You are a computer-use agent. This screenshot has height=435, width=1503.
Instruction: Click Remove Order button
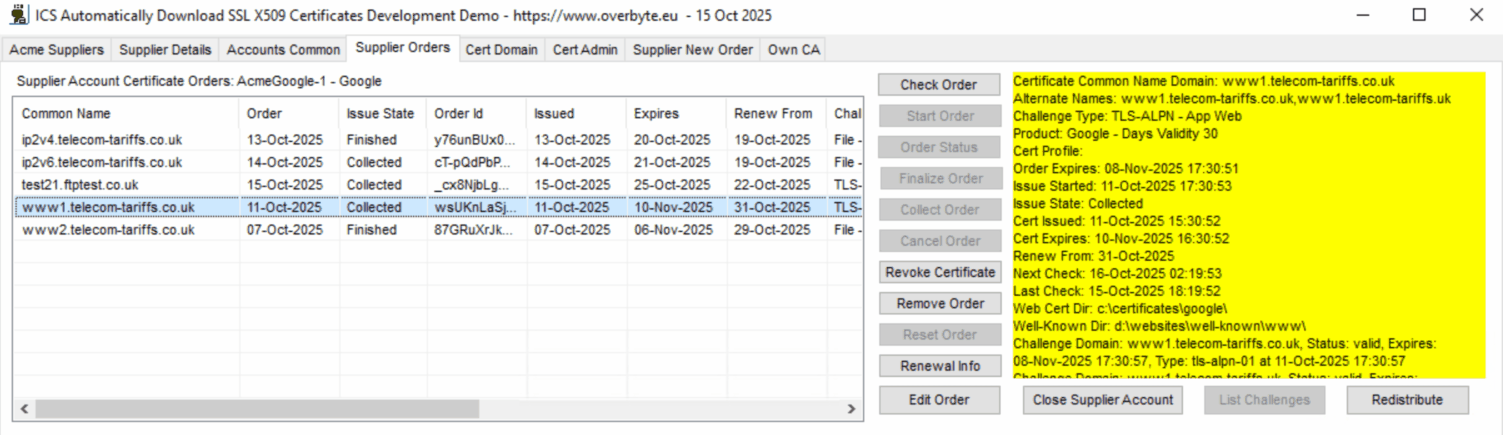[x=939, y=303]
